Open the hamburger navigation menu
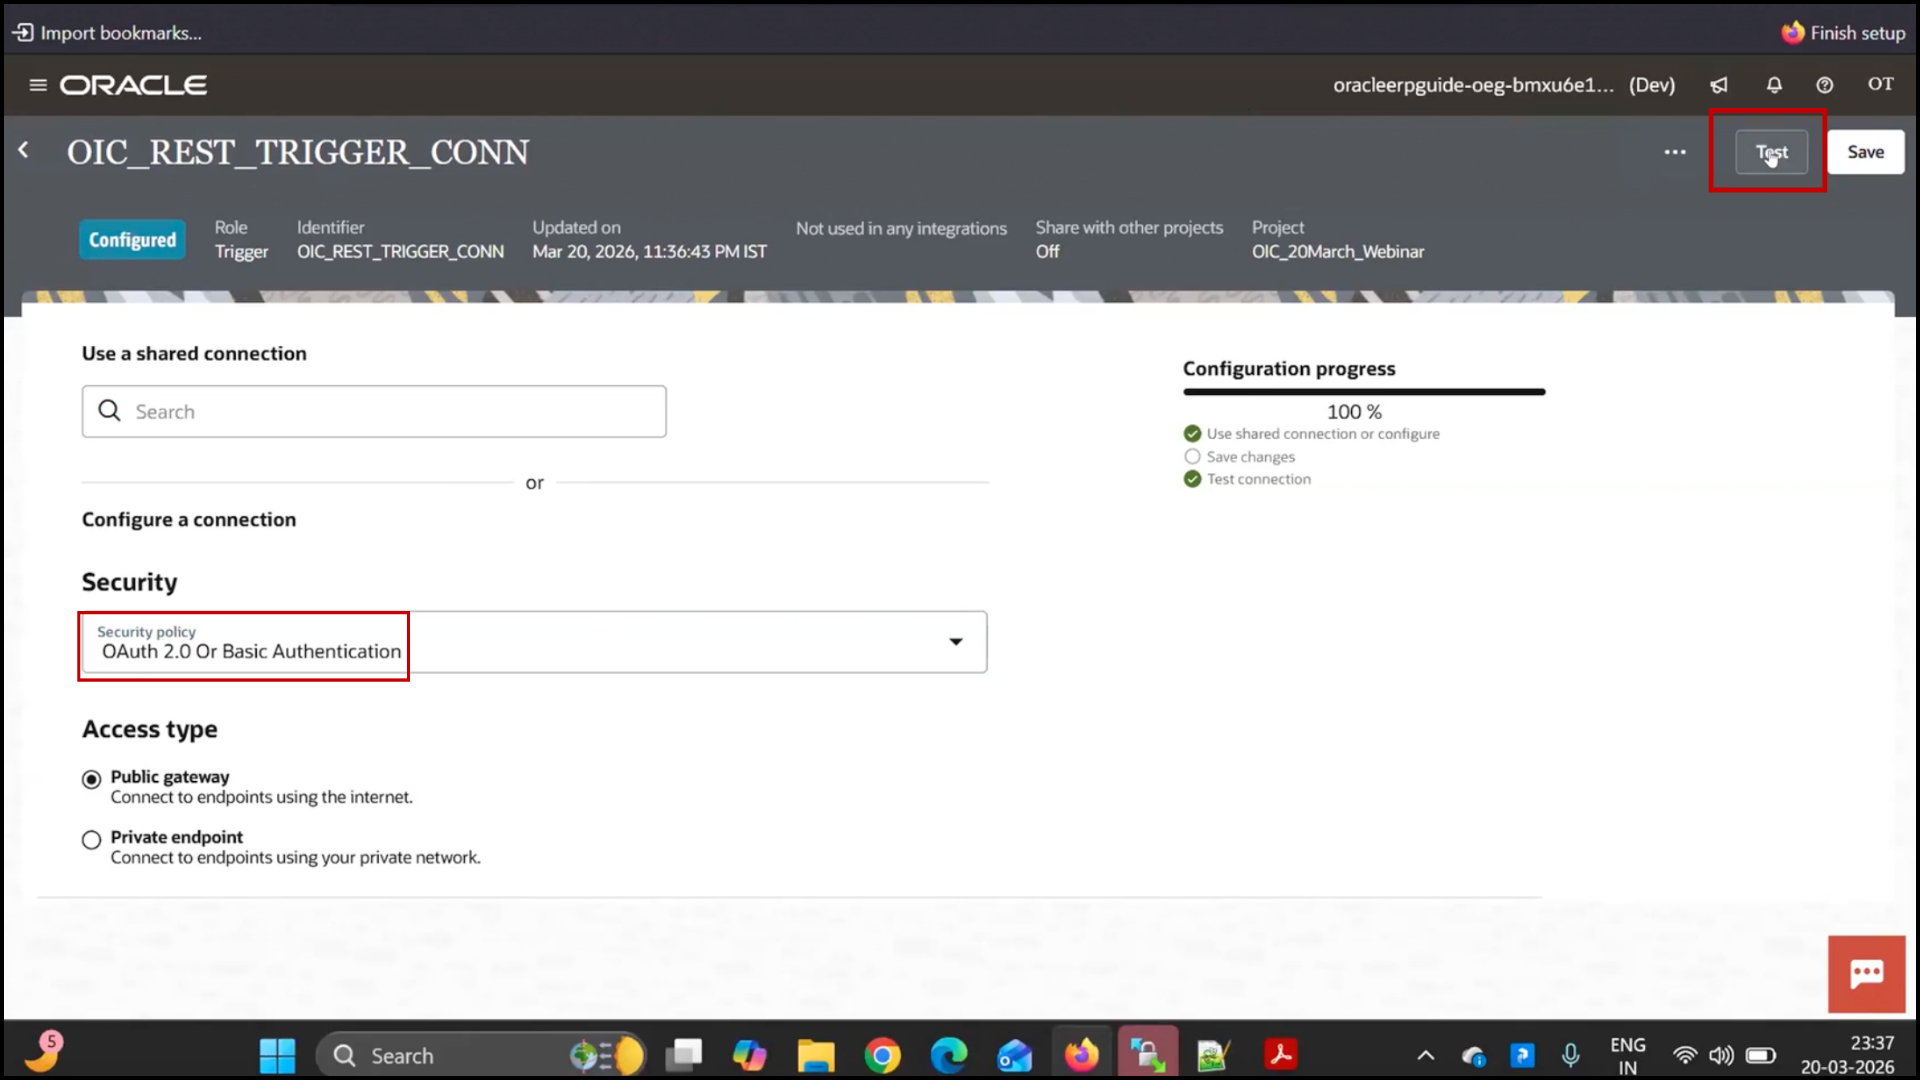The image size is (1920, 1080). coord(38,85)
